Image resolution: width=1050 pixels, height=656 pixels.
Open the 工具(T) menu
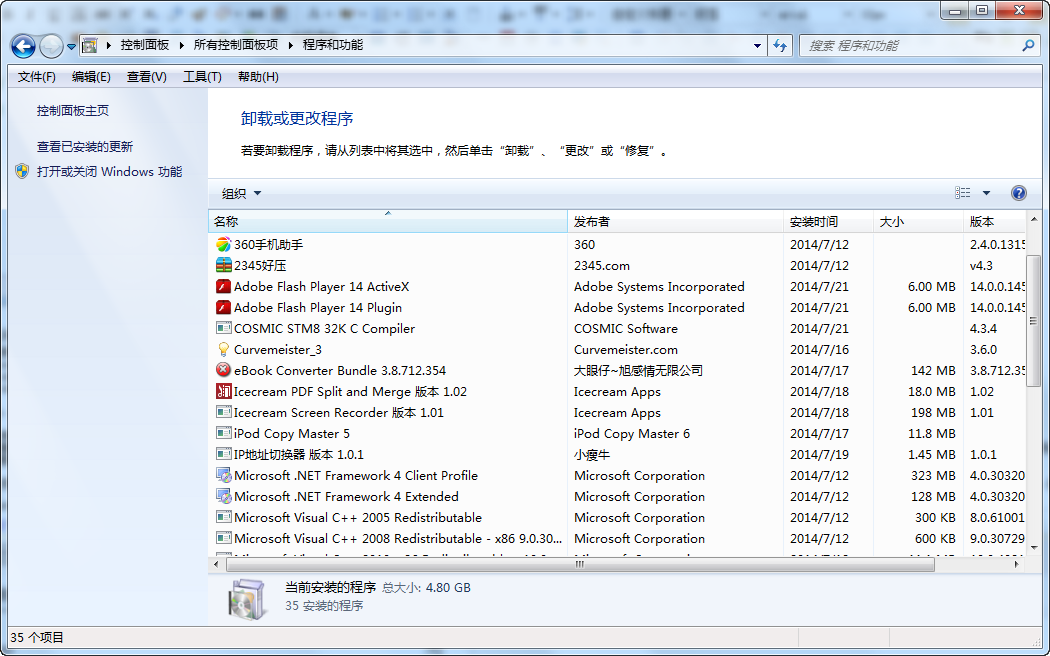point(201,77)
